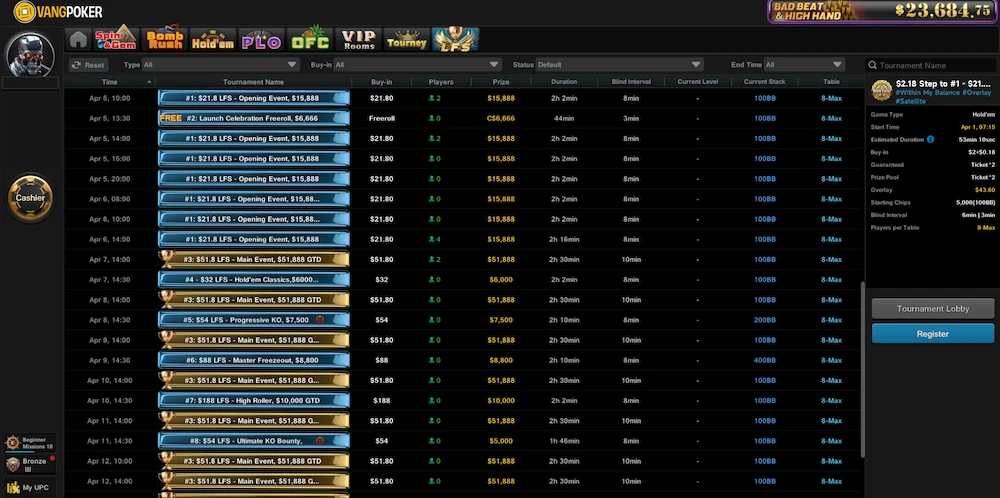Open the VIP Rooms tab
This screenshot has width=1000, height=498.
tap(358, 40)
